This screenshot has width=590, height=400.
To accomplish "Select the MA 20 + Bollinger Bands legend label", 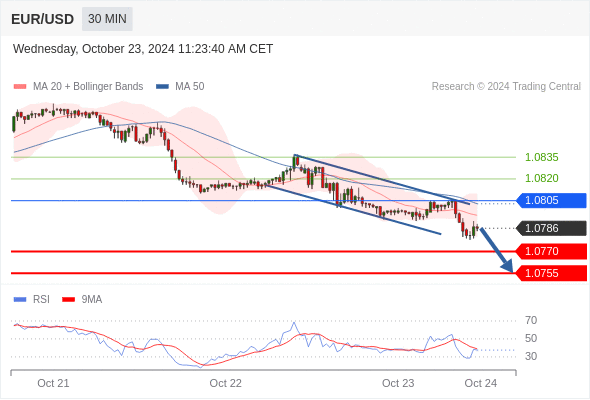I will coord(88,87).
